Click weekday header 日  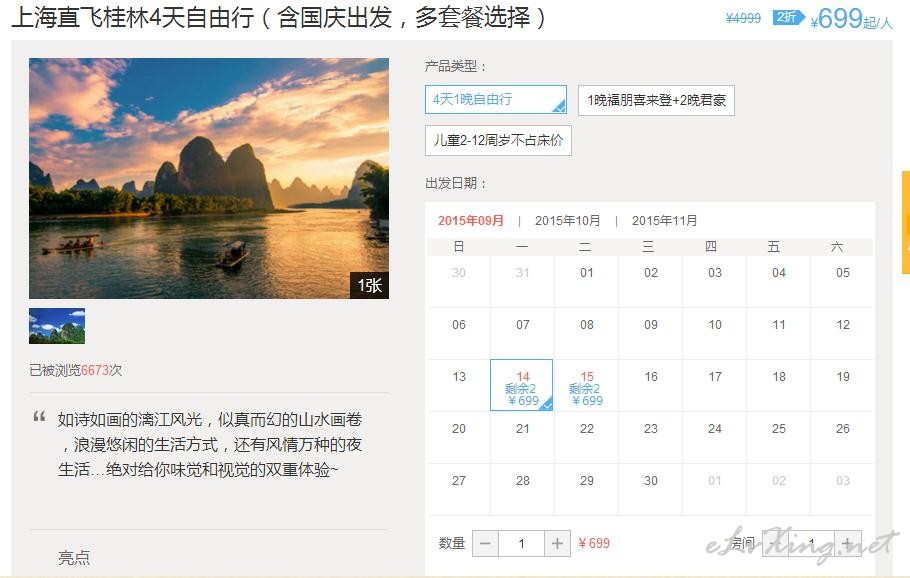458,247
